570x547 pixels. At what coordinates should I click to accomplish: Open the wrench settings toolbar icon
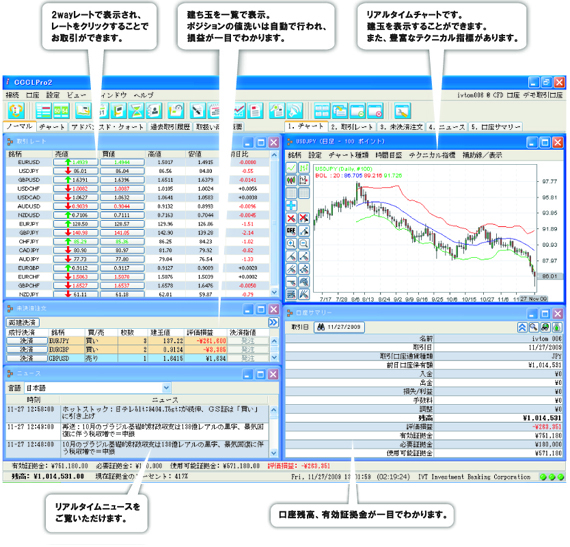click(402, 110)
